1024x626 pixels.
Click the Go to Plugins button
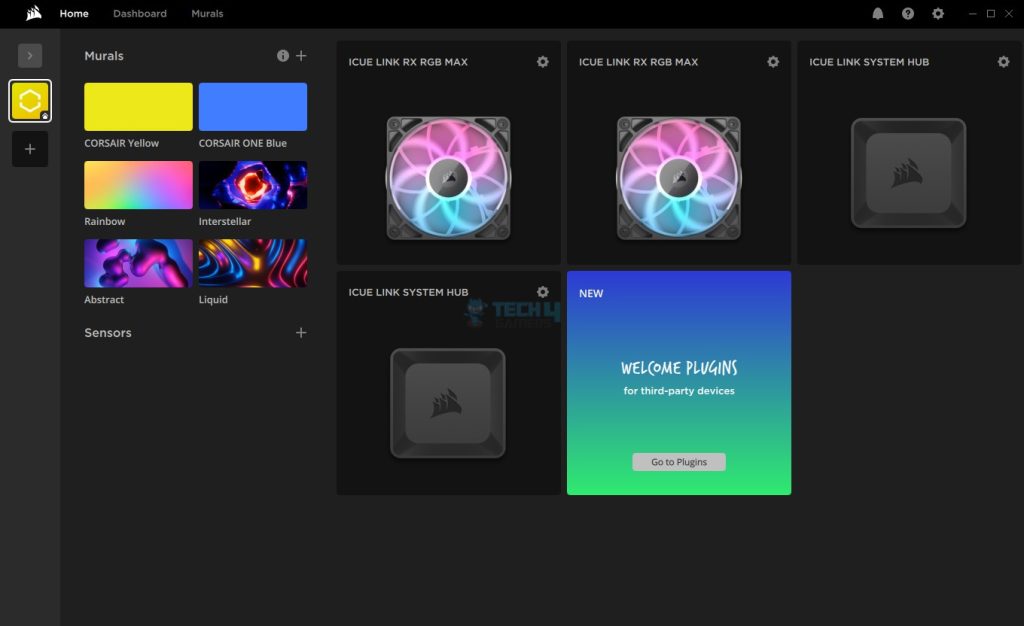click(679, 462)
